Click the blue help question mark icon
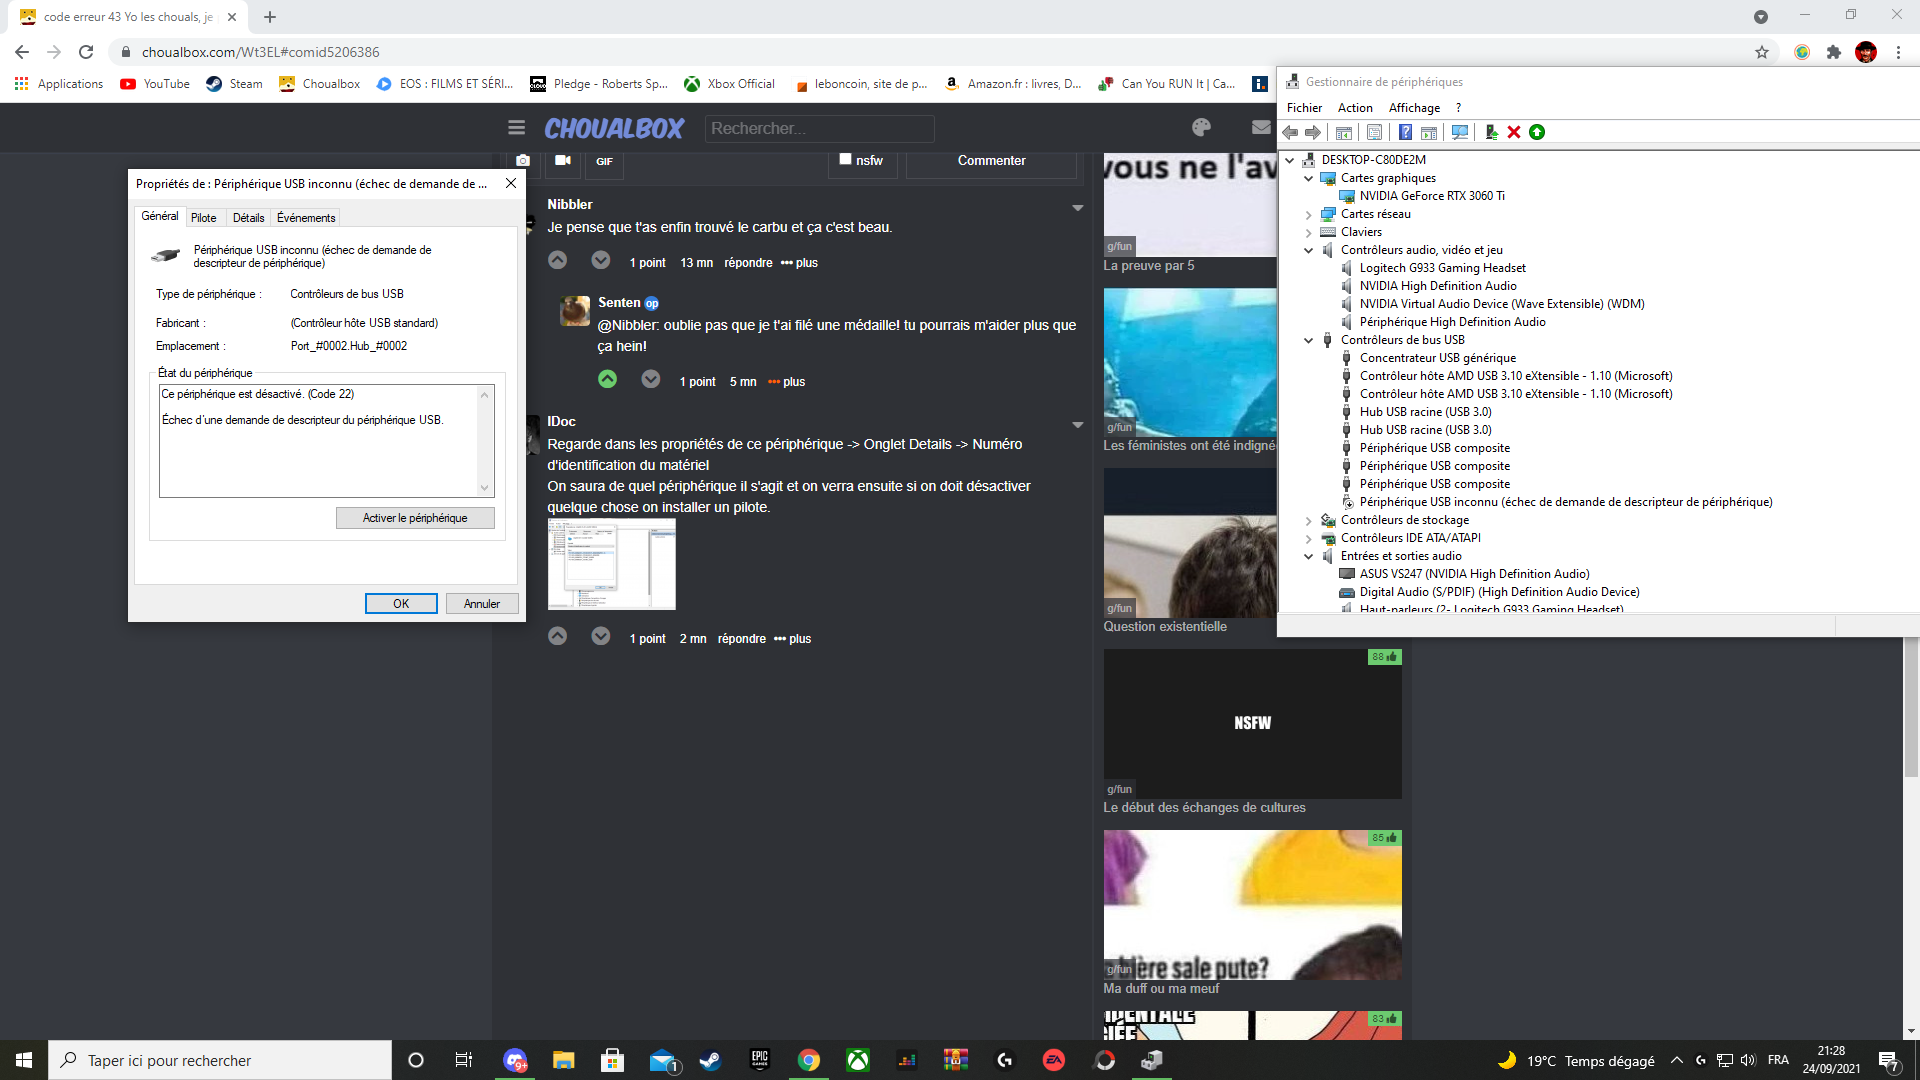 [1405, 132]
